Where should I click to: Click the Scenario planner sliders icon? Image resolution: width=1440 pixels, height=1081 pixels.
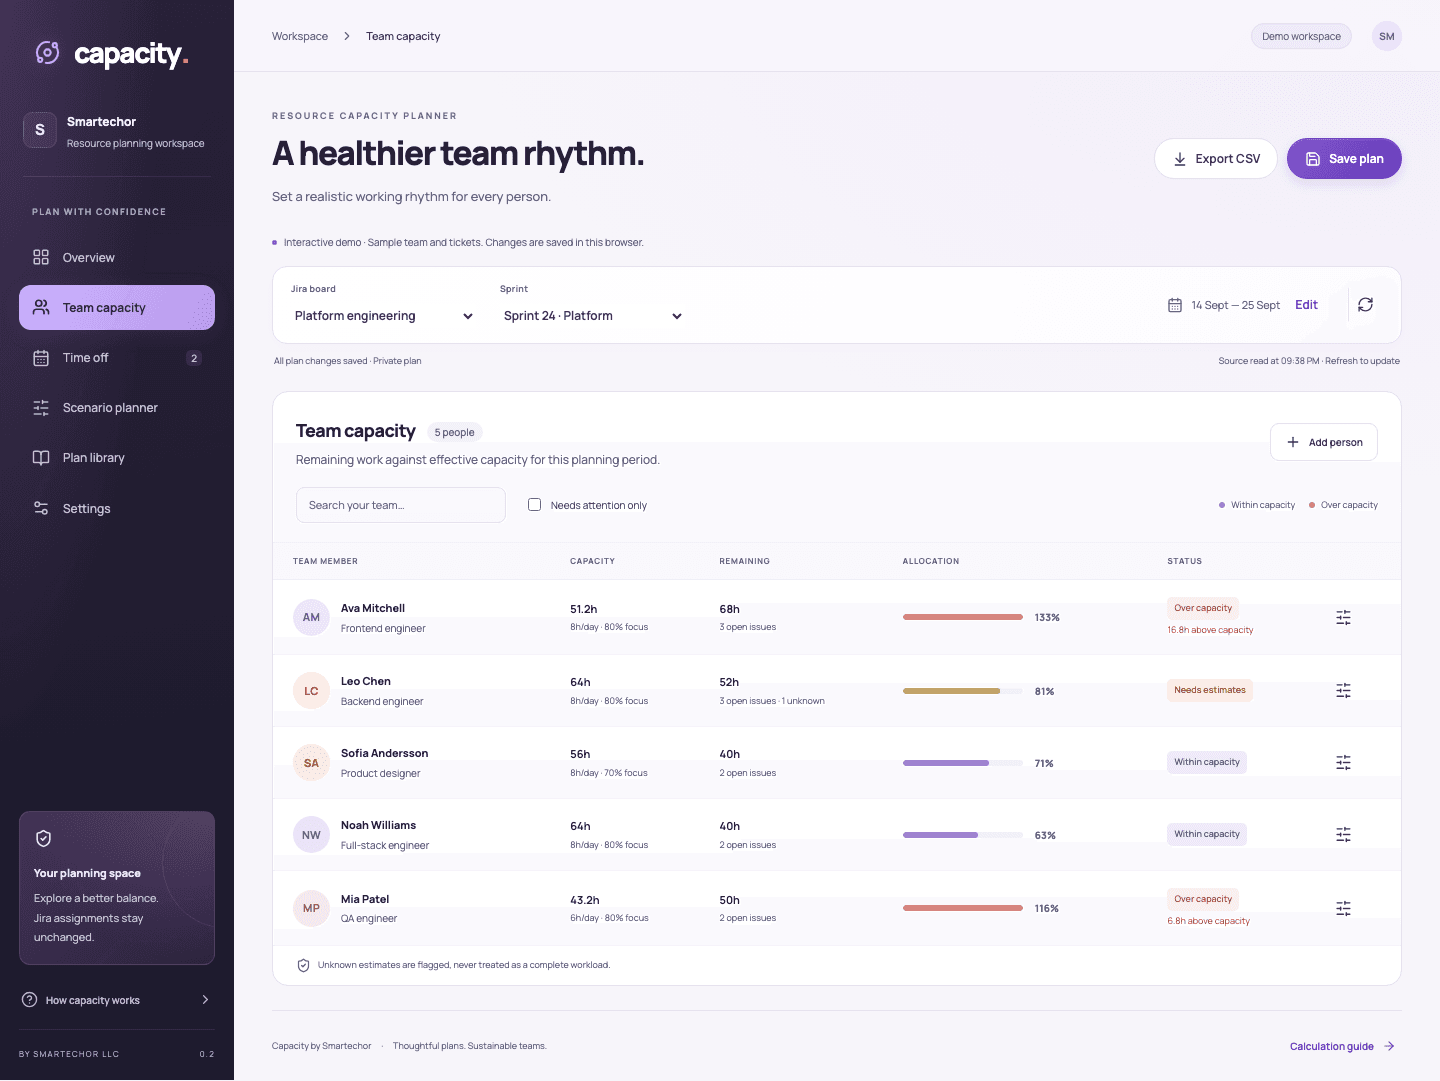click(41, 408)
